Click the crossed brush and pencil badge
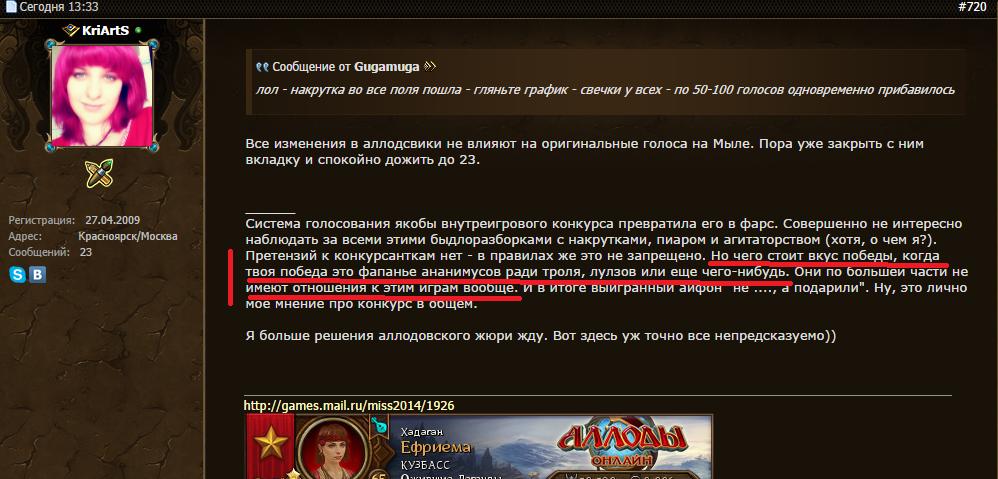Viewport: 998px width, 479px height. (99, 173)
